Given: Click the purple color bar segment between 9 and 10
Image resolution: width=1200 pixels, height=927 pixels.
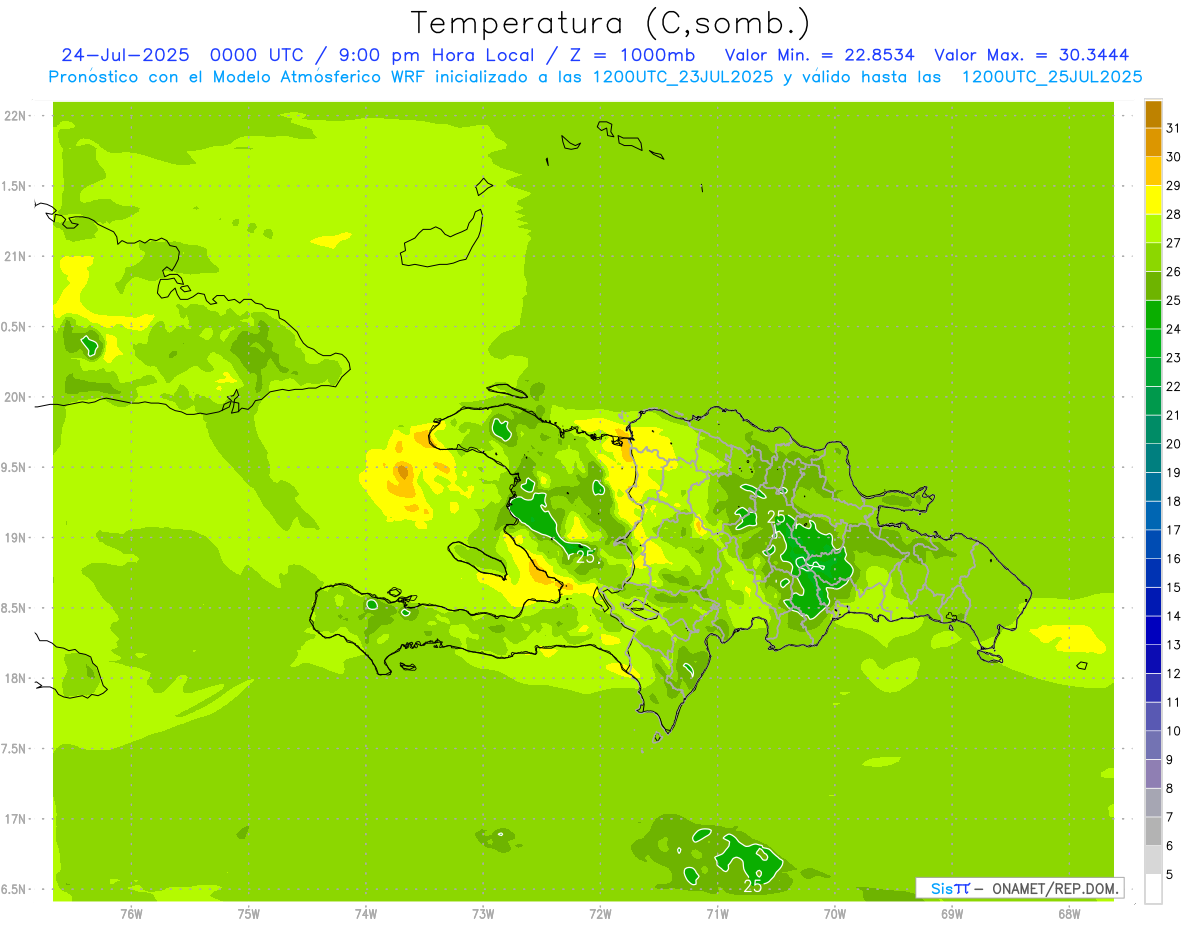Looking at the screenshot, I should click(x=1153, y=745).
